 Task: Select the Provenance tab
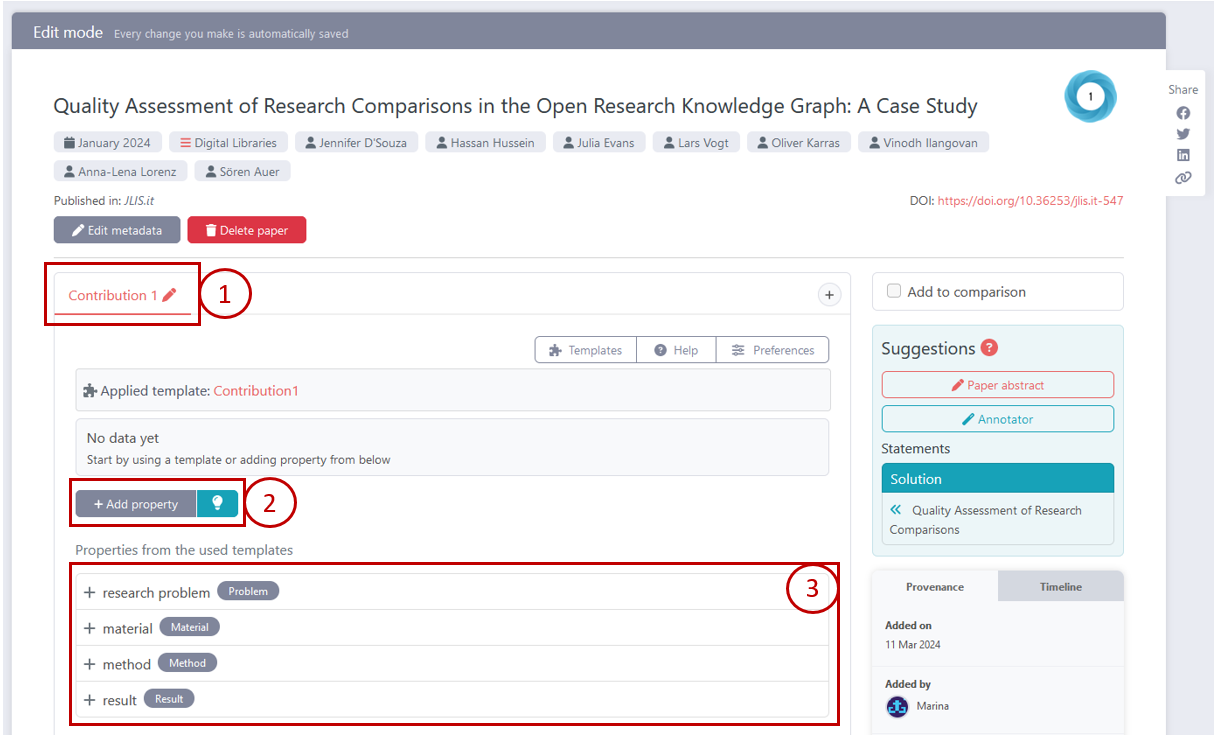(x=935, y=587)
